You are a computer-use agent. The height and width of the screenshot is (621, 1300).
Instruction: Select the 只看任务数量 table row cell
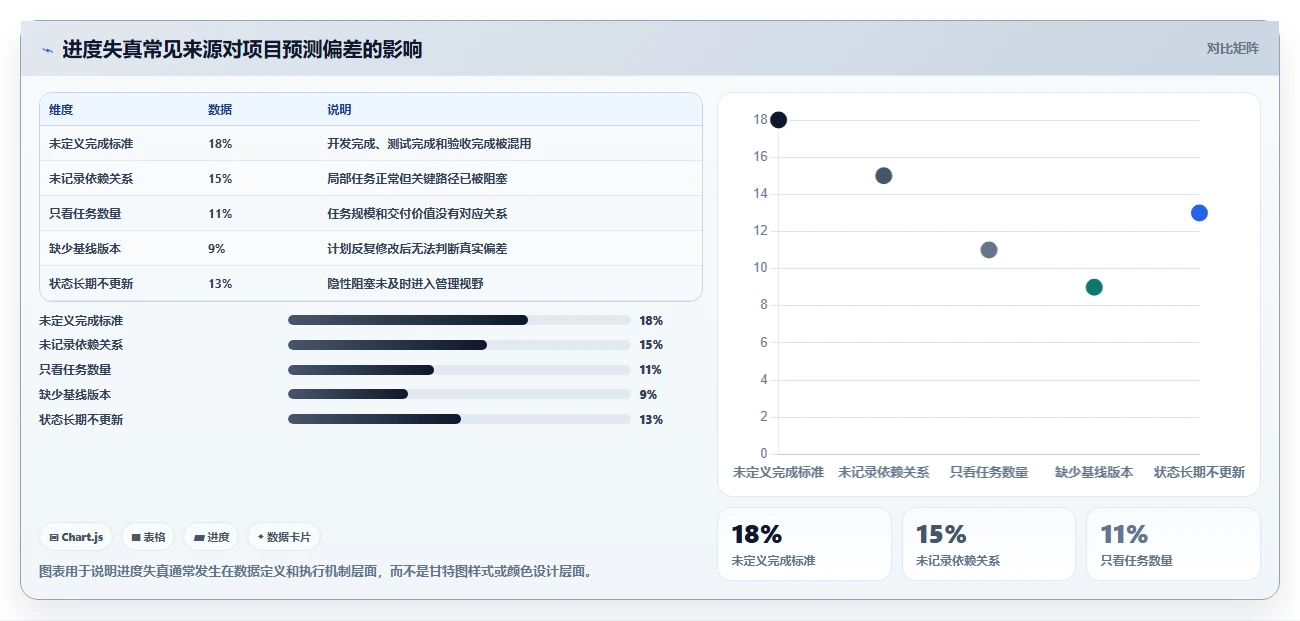click(85, 214)
